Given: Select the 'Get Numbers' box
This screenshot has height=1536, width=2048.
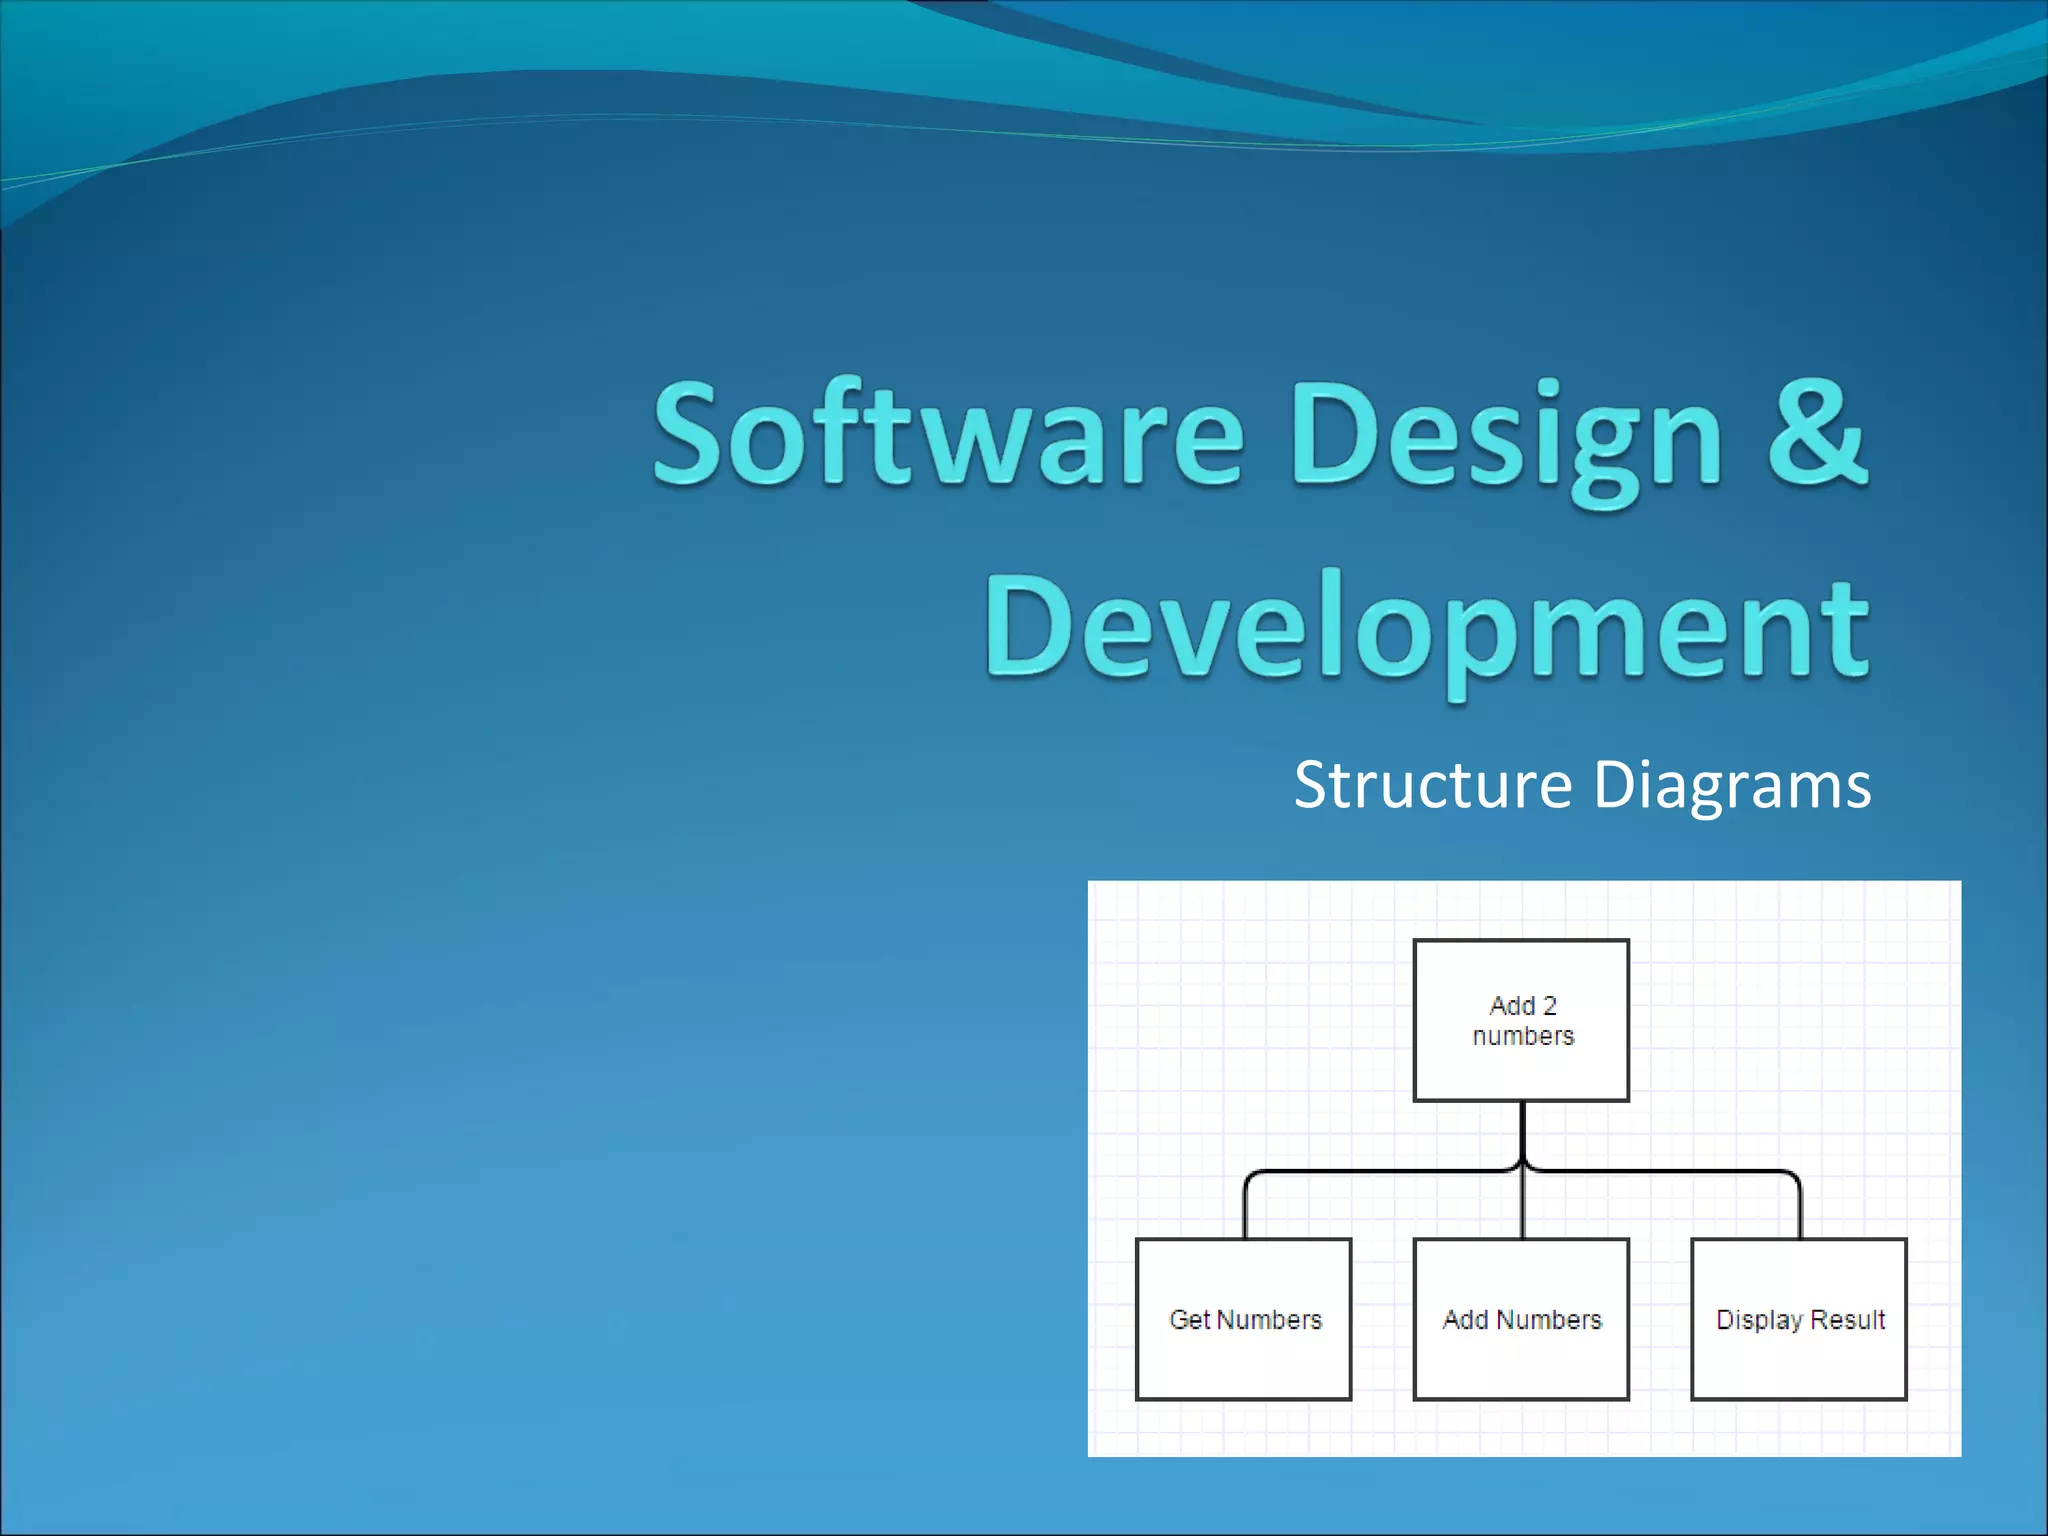Looking at the screenshot, I should 1244,1319.
